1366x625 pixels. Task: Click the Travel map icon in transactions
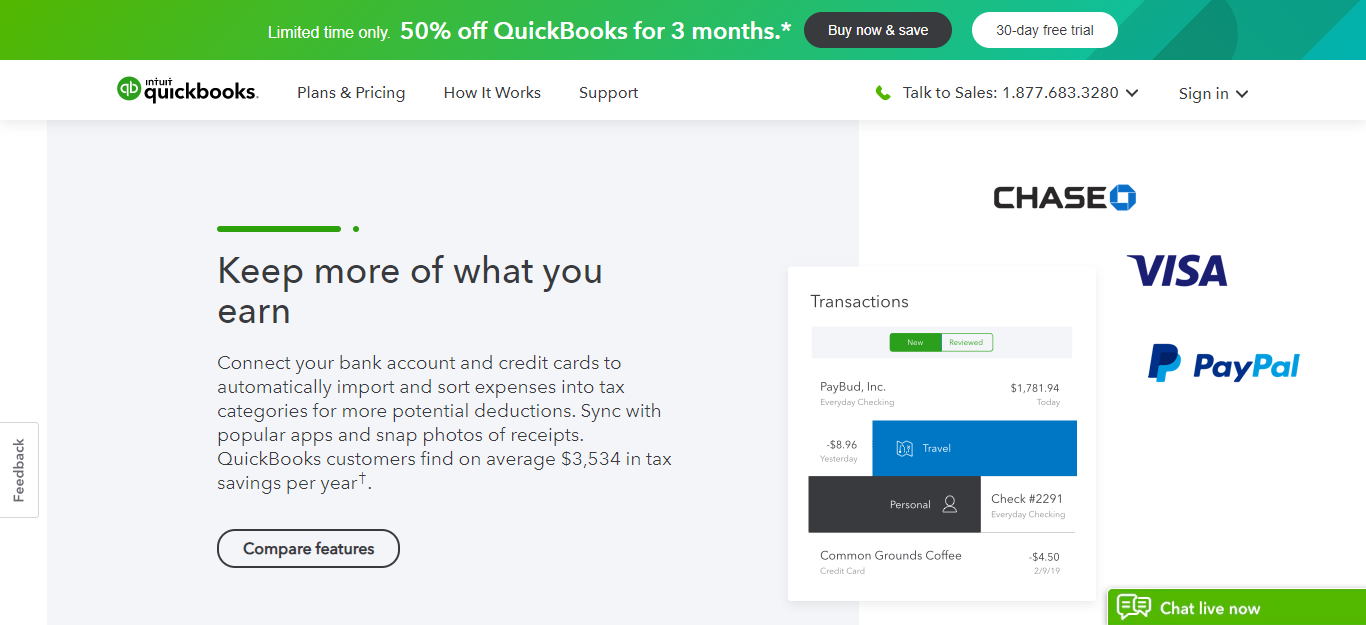(x=905, y=448)
